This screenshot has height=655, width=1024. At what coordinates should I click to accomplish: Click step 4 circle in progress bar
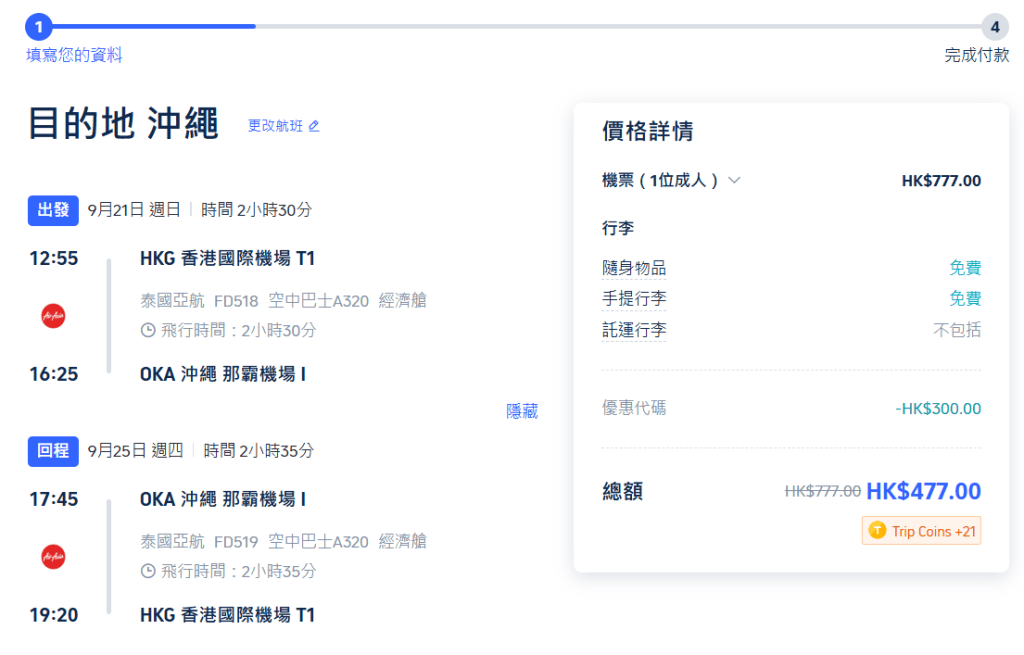coord(994,27)
